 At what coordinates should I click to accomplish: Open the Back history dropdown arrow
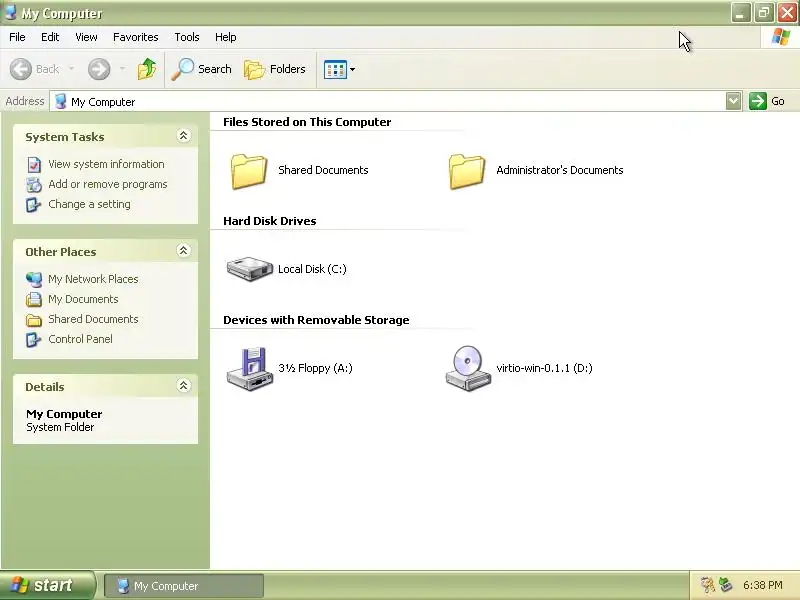coord(71,69)
